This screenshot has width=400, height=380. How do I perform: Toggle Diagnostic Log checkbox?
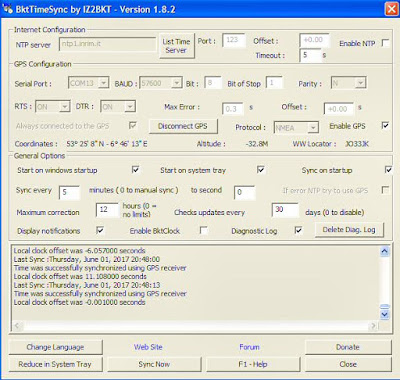[x=299, y=230]
